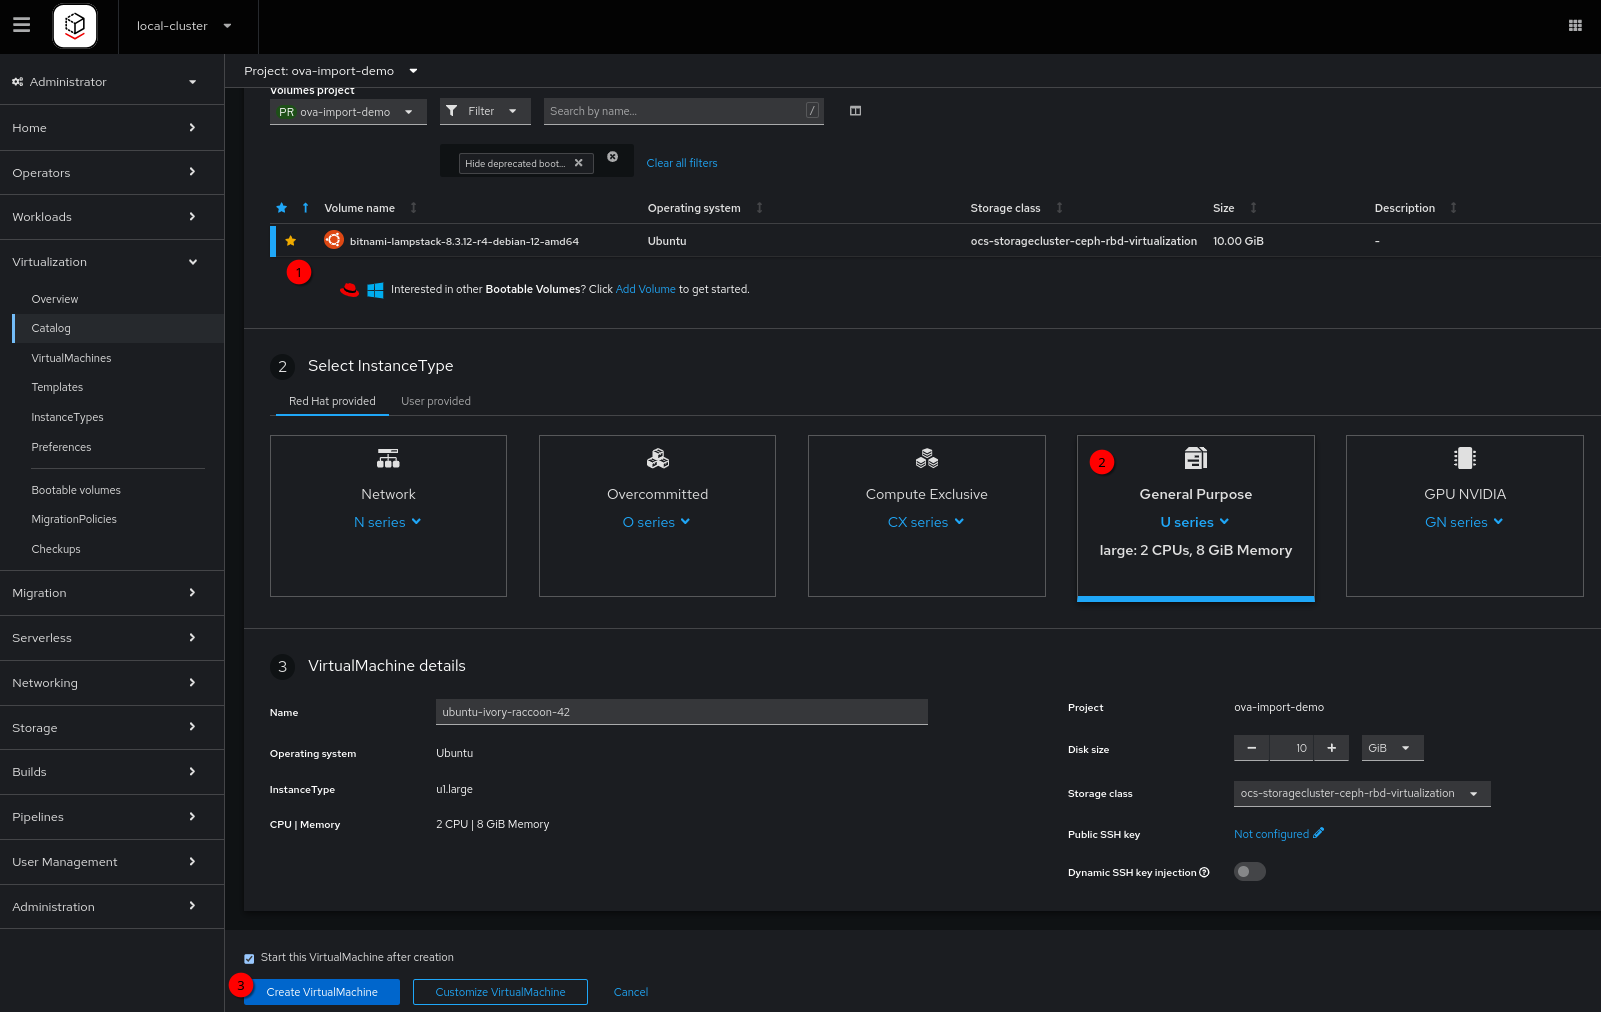Viewport: 1601px width, 1012px height.
Task: Select the General Purpose card icon
Action: [1196, 458]
